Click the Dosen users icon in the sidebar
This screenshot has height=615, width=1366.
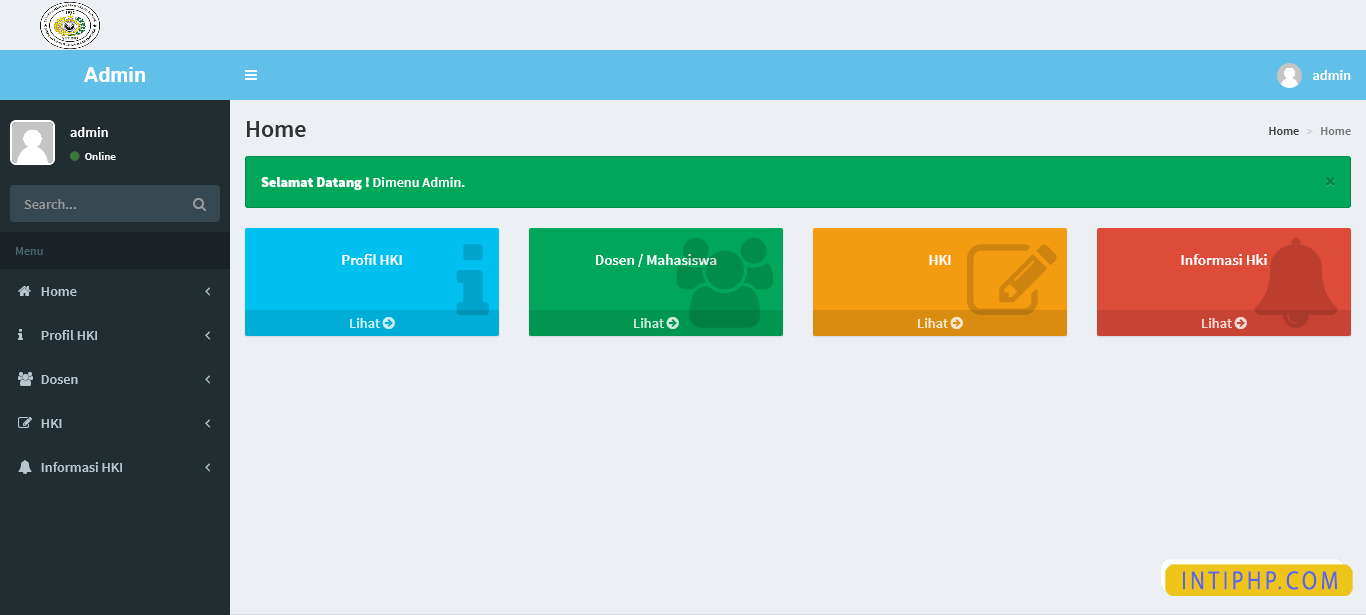click(x=23, y=379)
